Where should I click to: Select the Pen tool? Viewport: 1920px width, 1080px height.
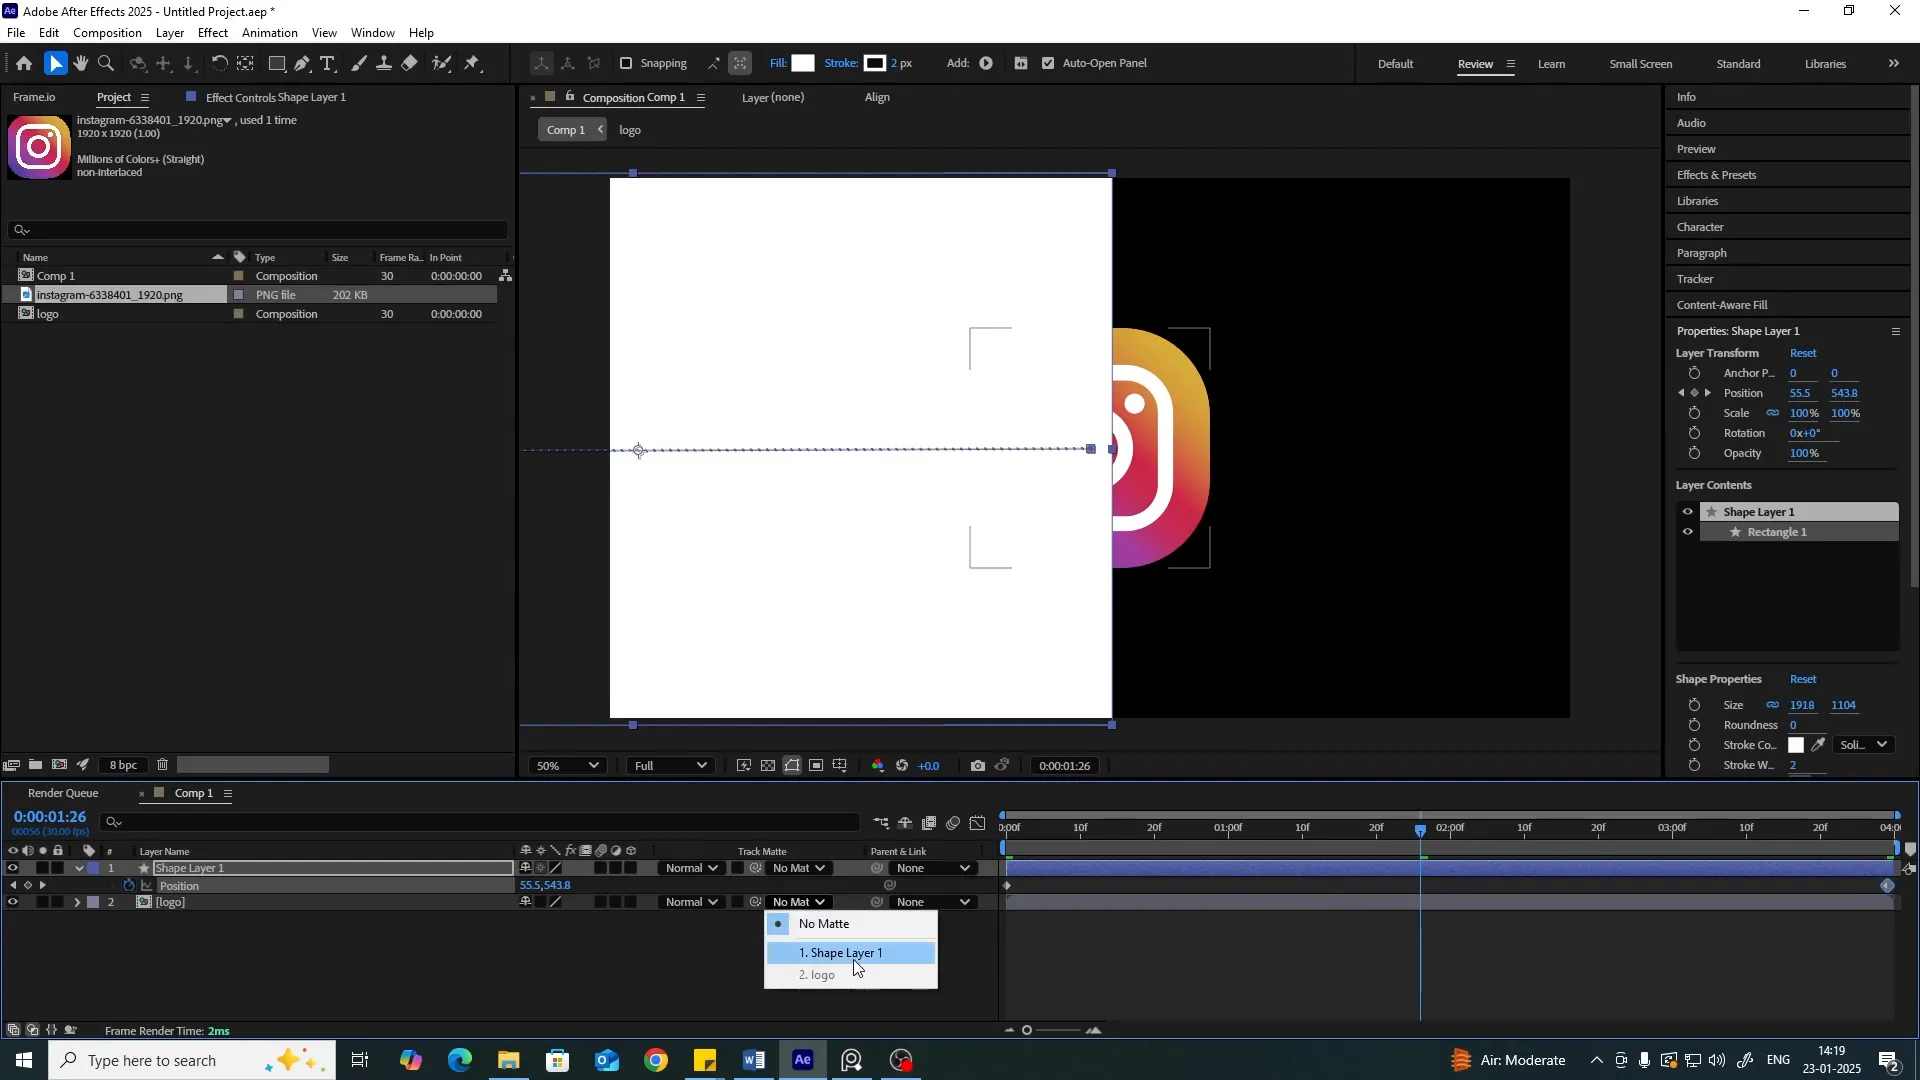[x=302, y=64]
